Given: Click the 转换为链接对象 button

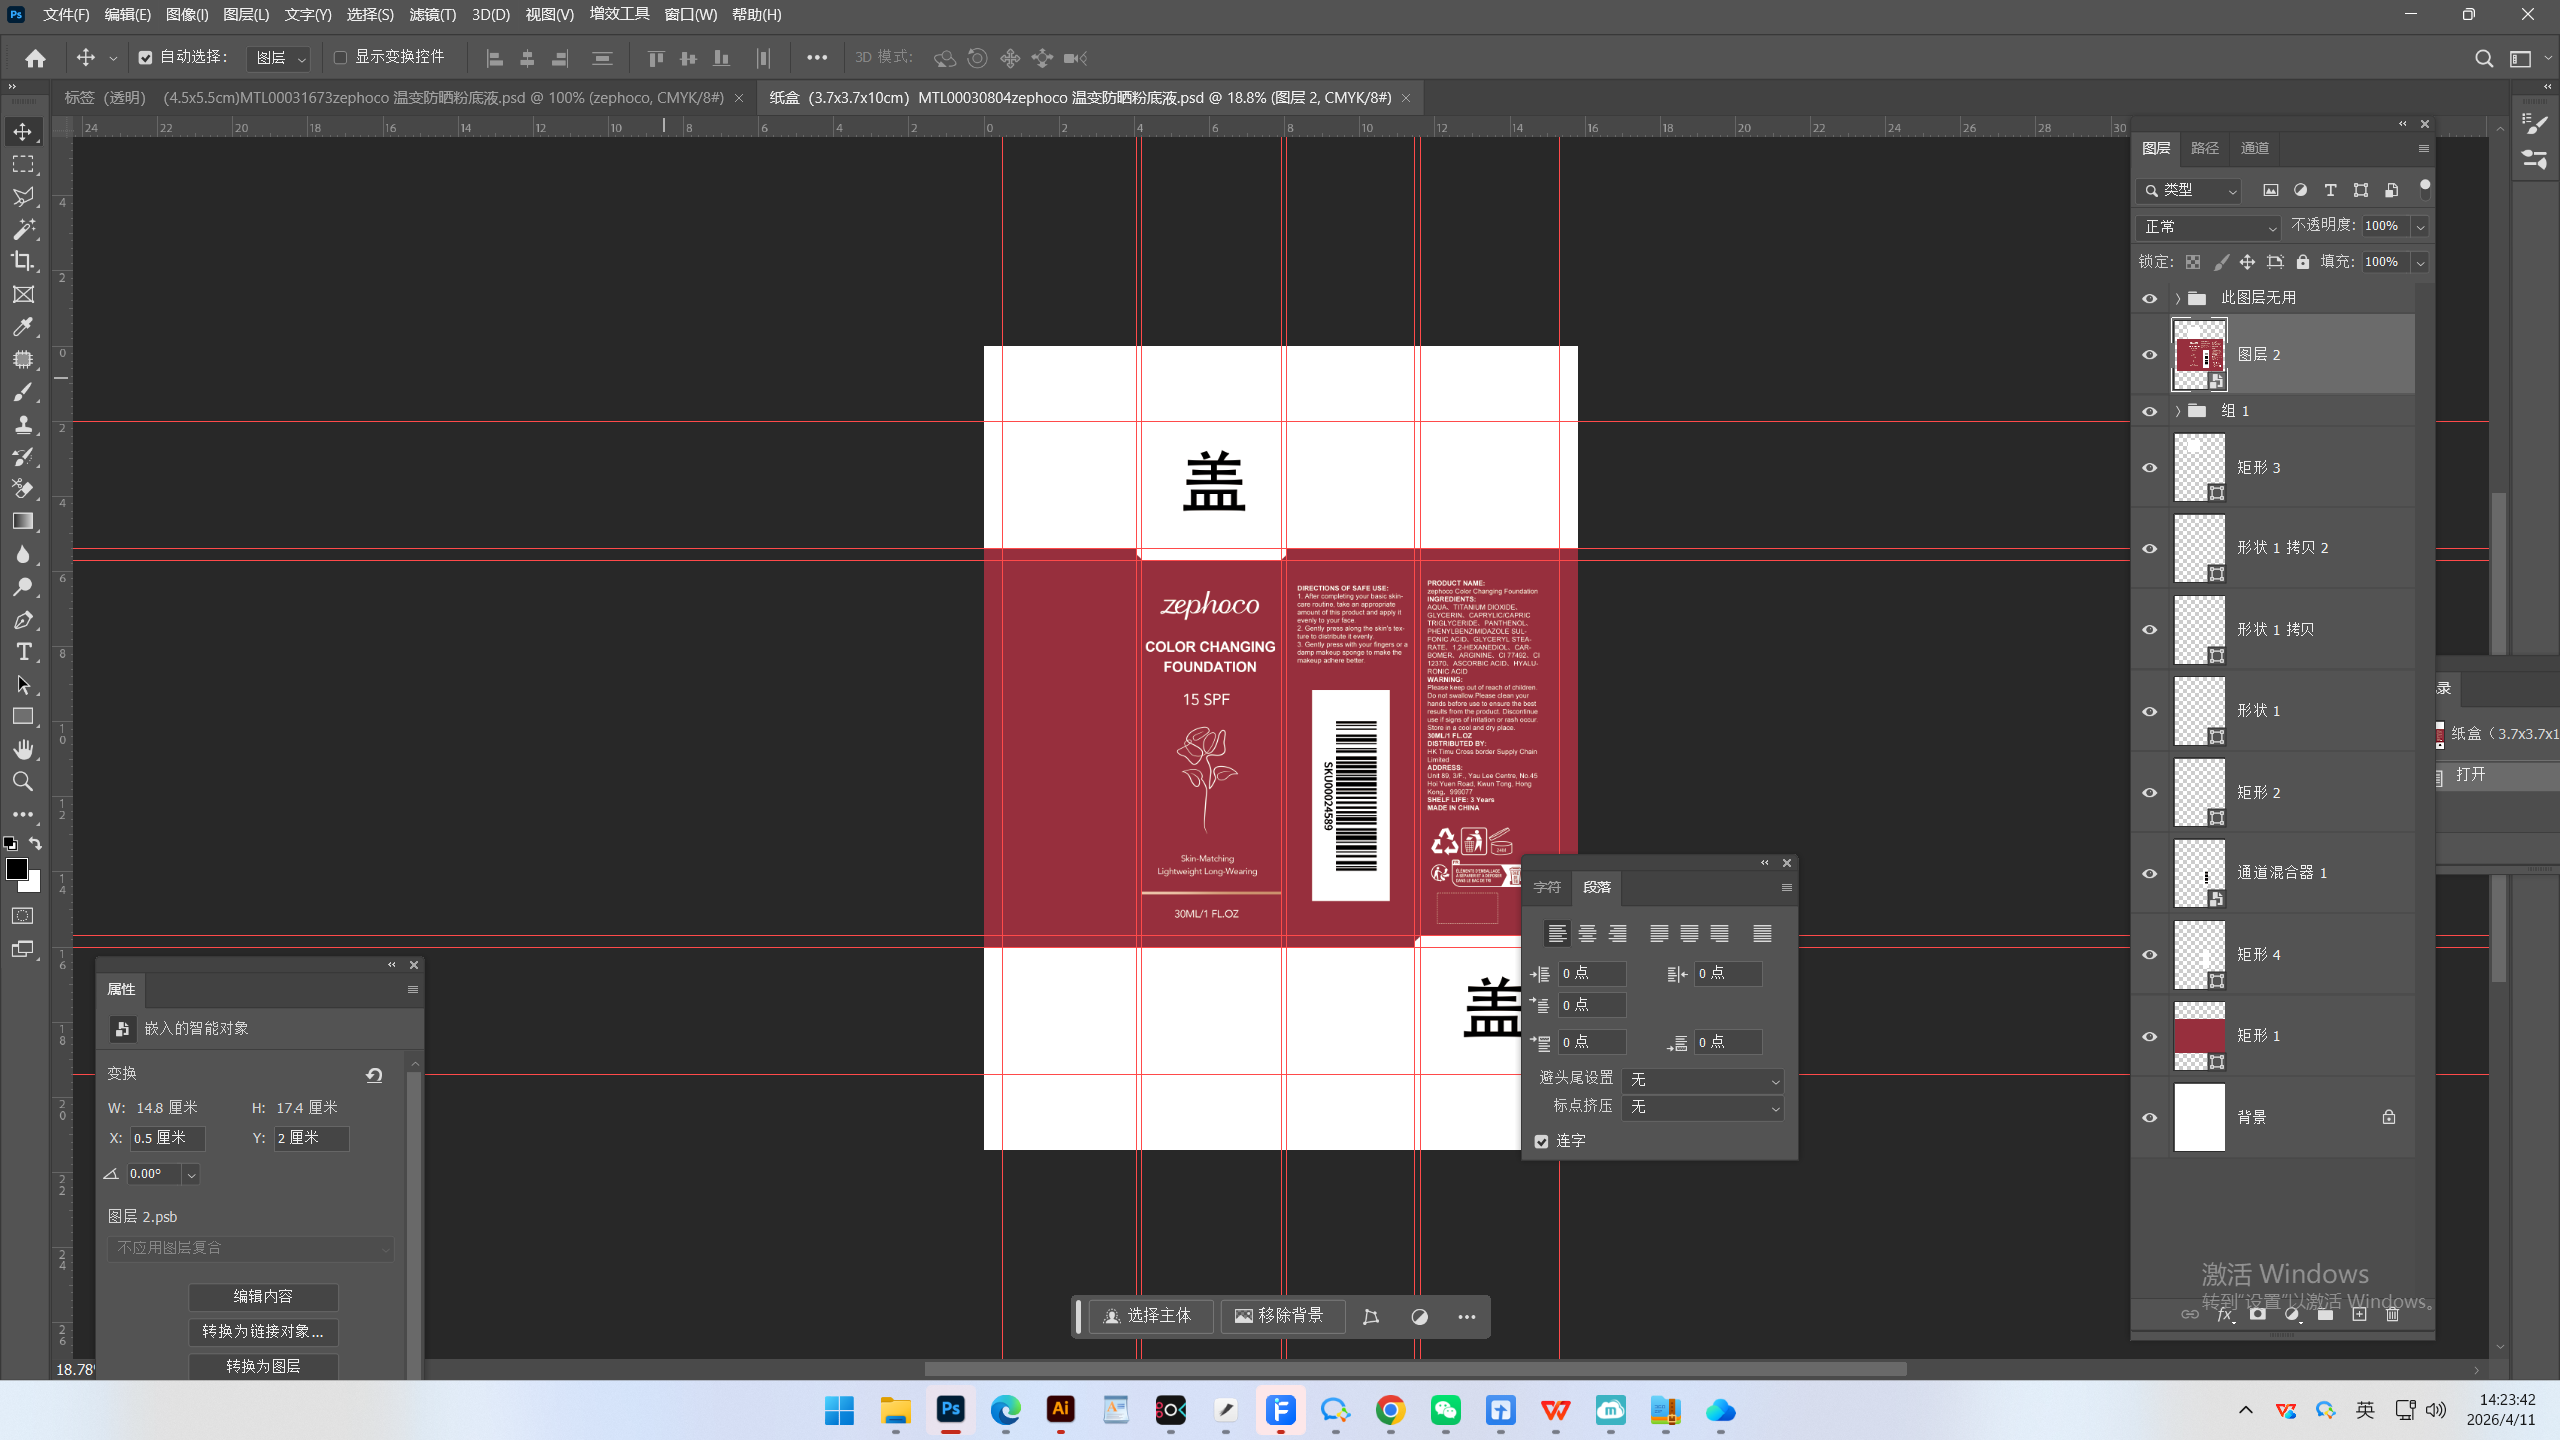Looking at the screenshot, I should pyautogui.click(x=263, y=1332).
